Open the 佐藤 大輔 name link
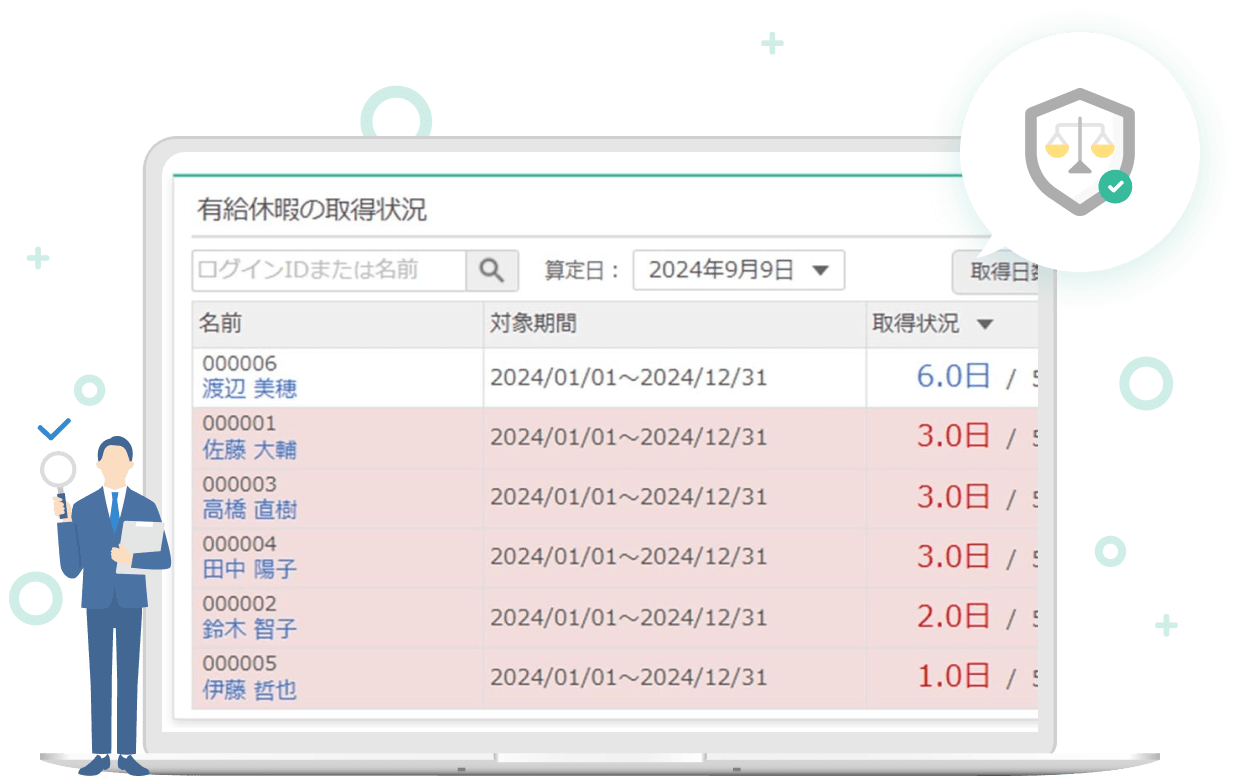This screenshot has width=1240, height=776. [249, 450]
